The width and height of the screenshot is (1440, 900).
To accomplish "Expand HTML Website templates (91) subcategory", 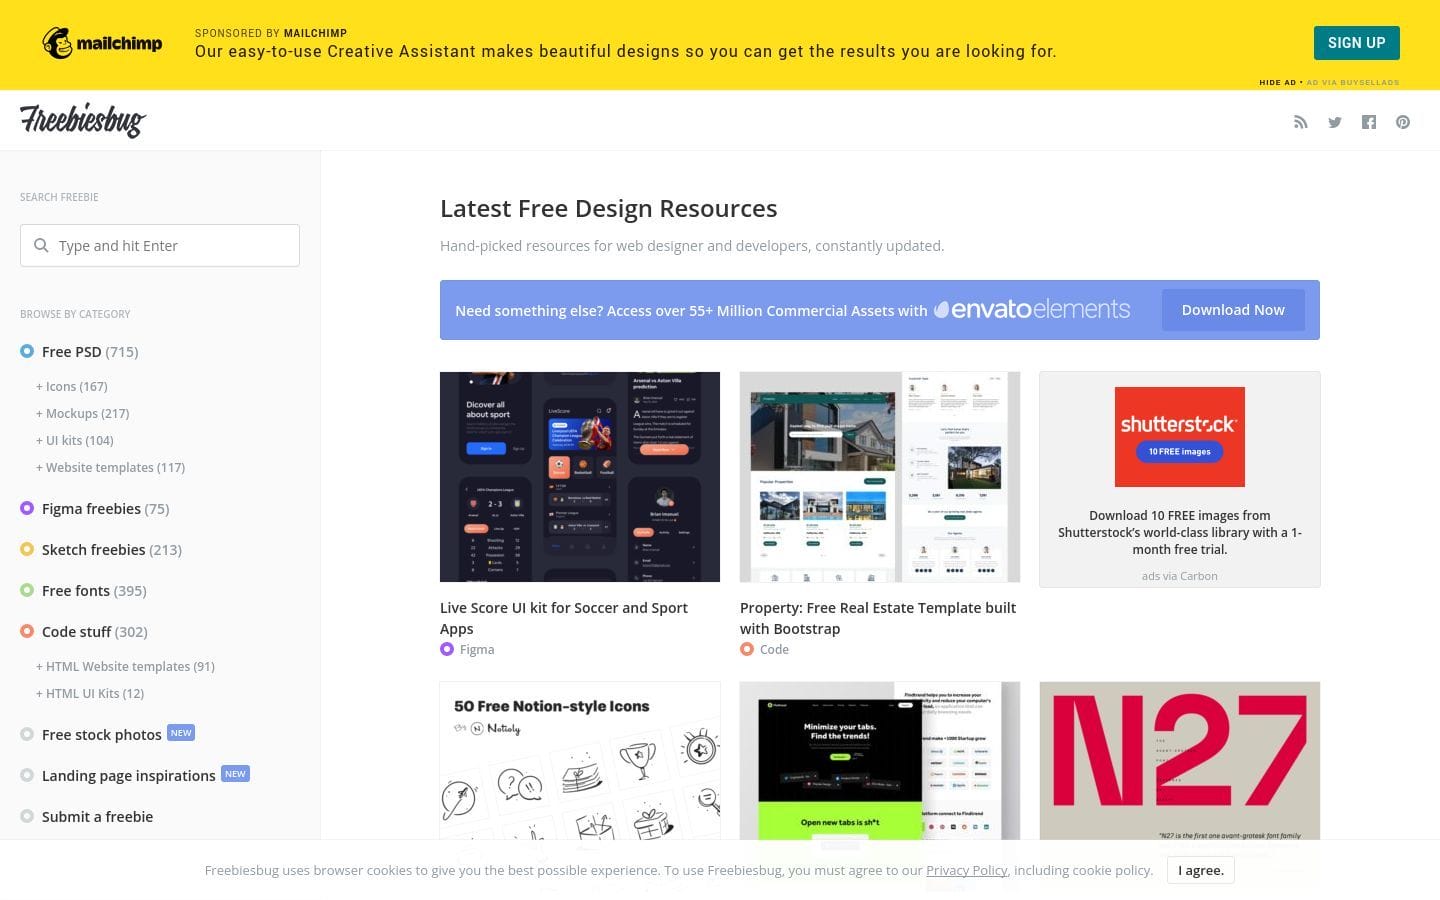I will (126, 666).
